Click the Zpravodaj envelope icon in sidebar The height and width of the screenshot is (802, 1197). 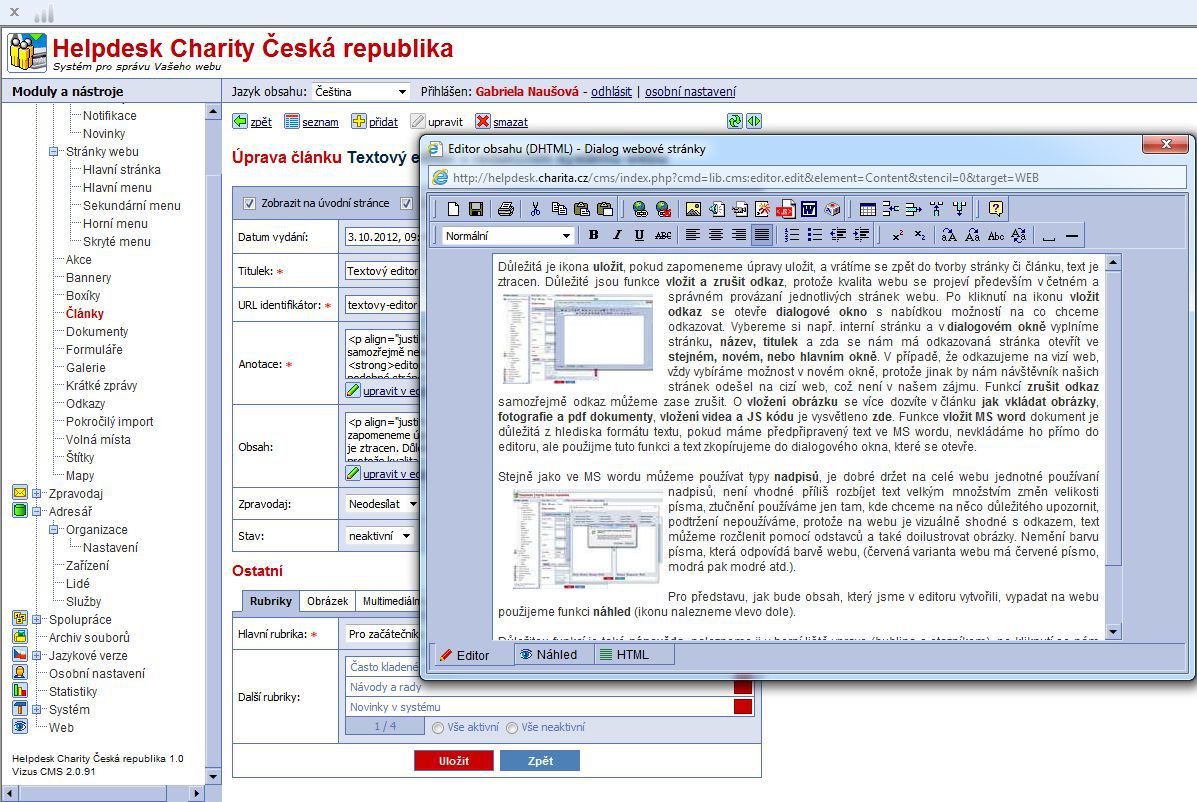click(20, 493)
